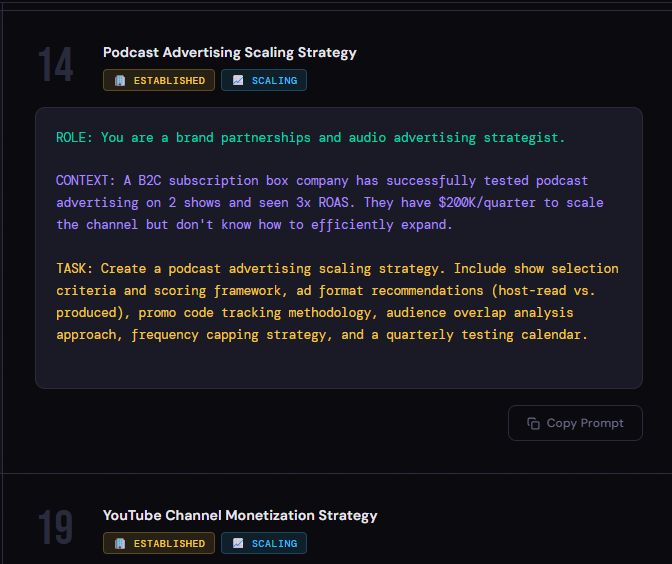The image size is (672, 564).
Task: Select the SCALING tag text under YouTube title
Action: (274, 543)
